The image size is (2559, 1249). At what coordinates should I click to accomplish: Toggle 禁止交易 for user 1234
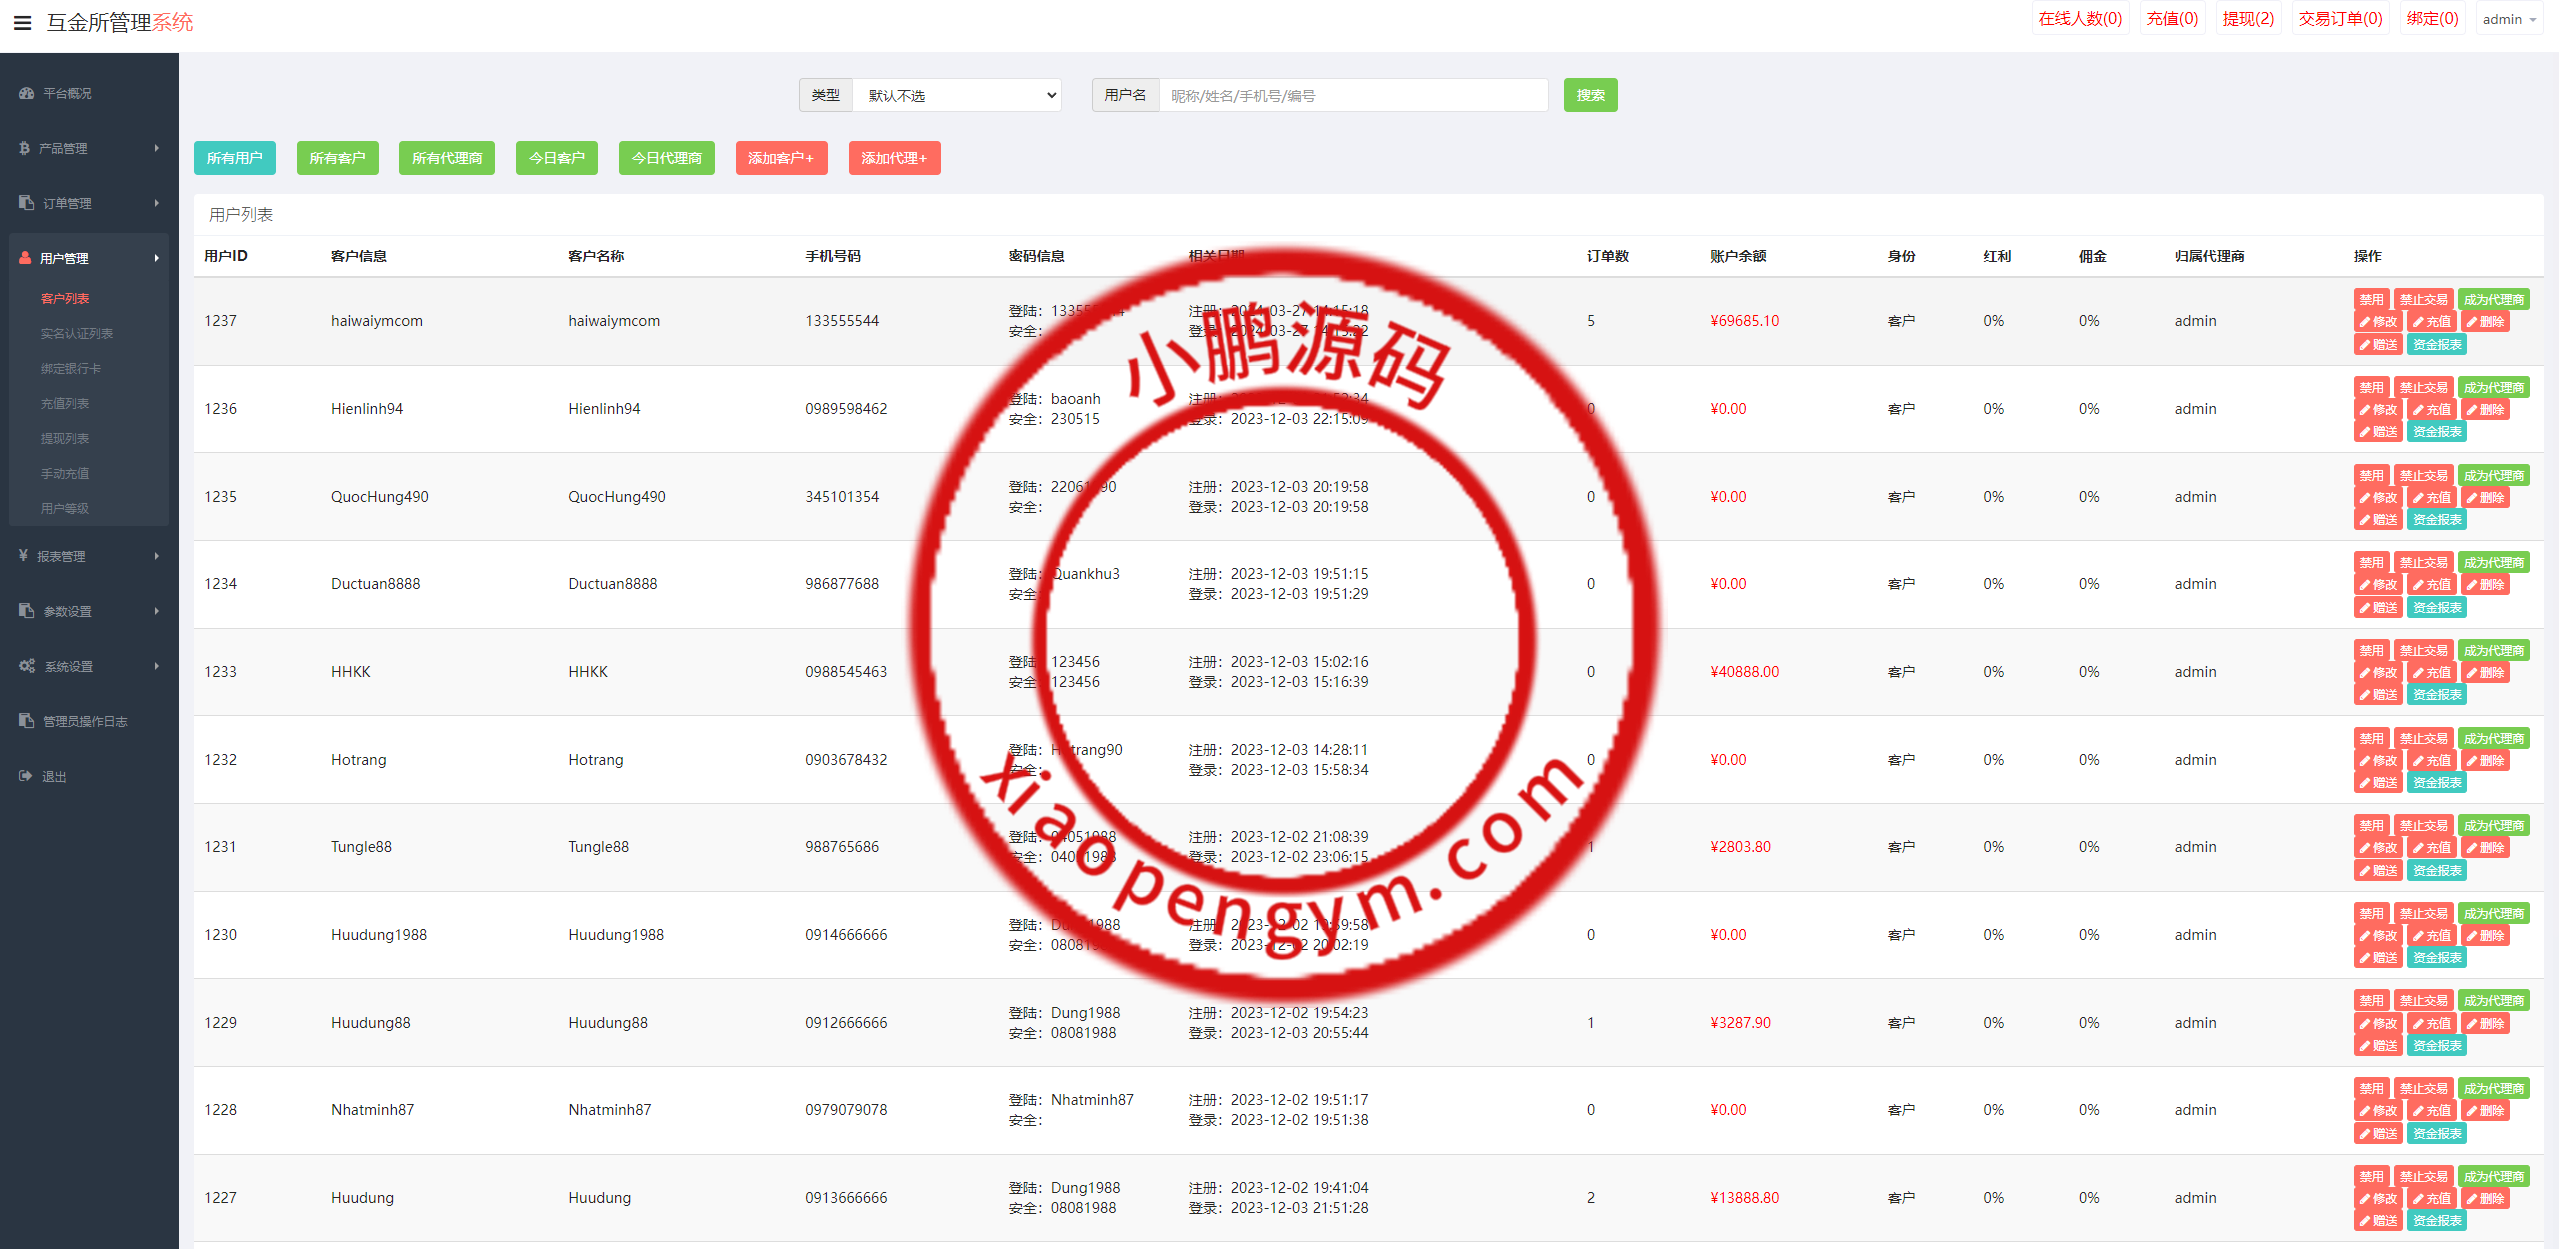pyautogui.click(x=2423, y=562)
